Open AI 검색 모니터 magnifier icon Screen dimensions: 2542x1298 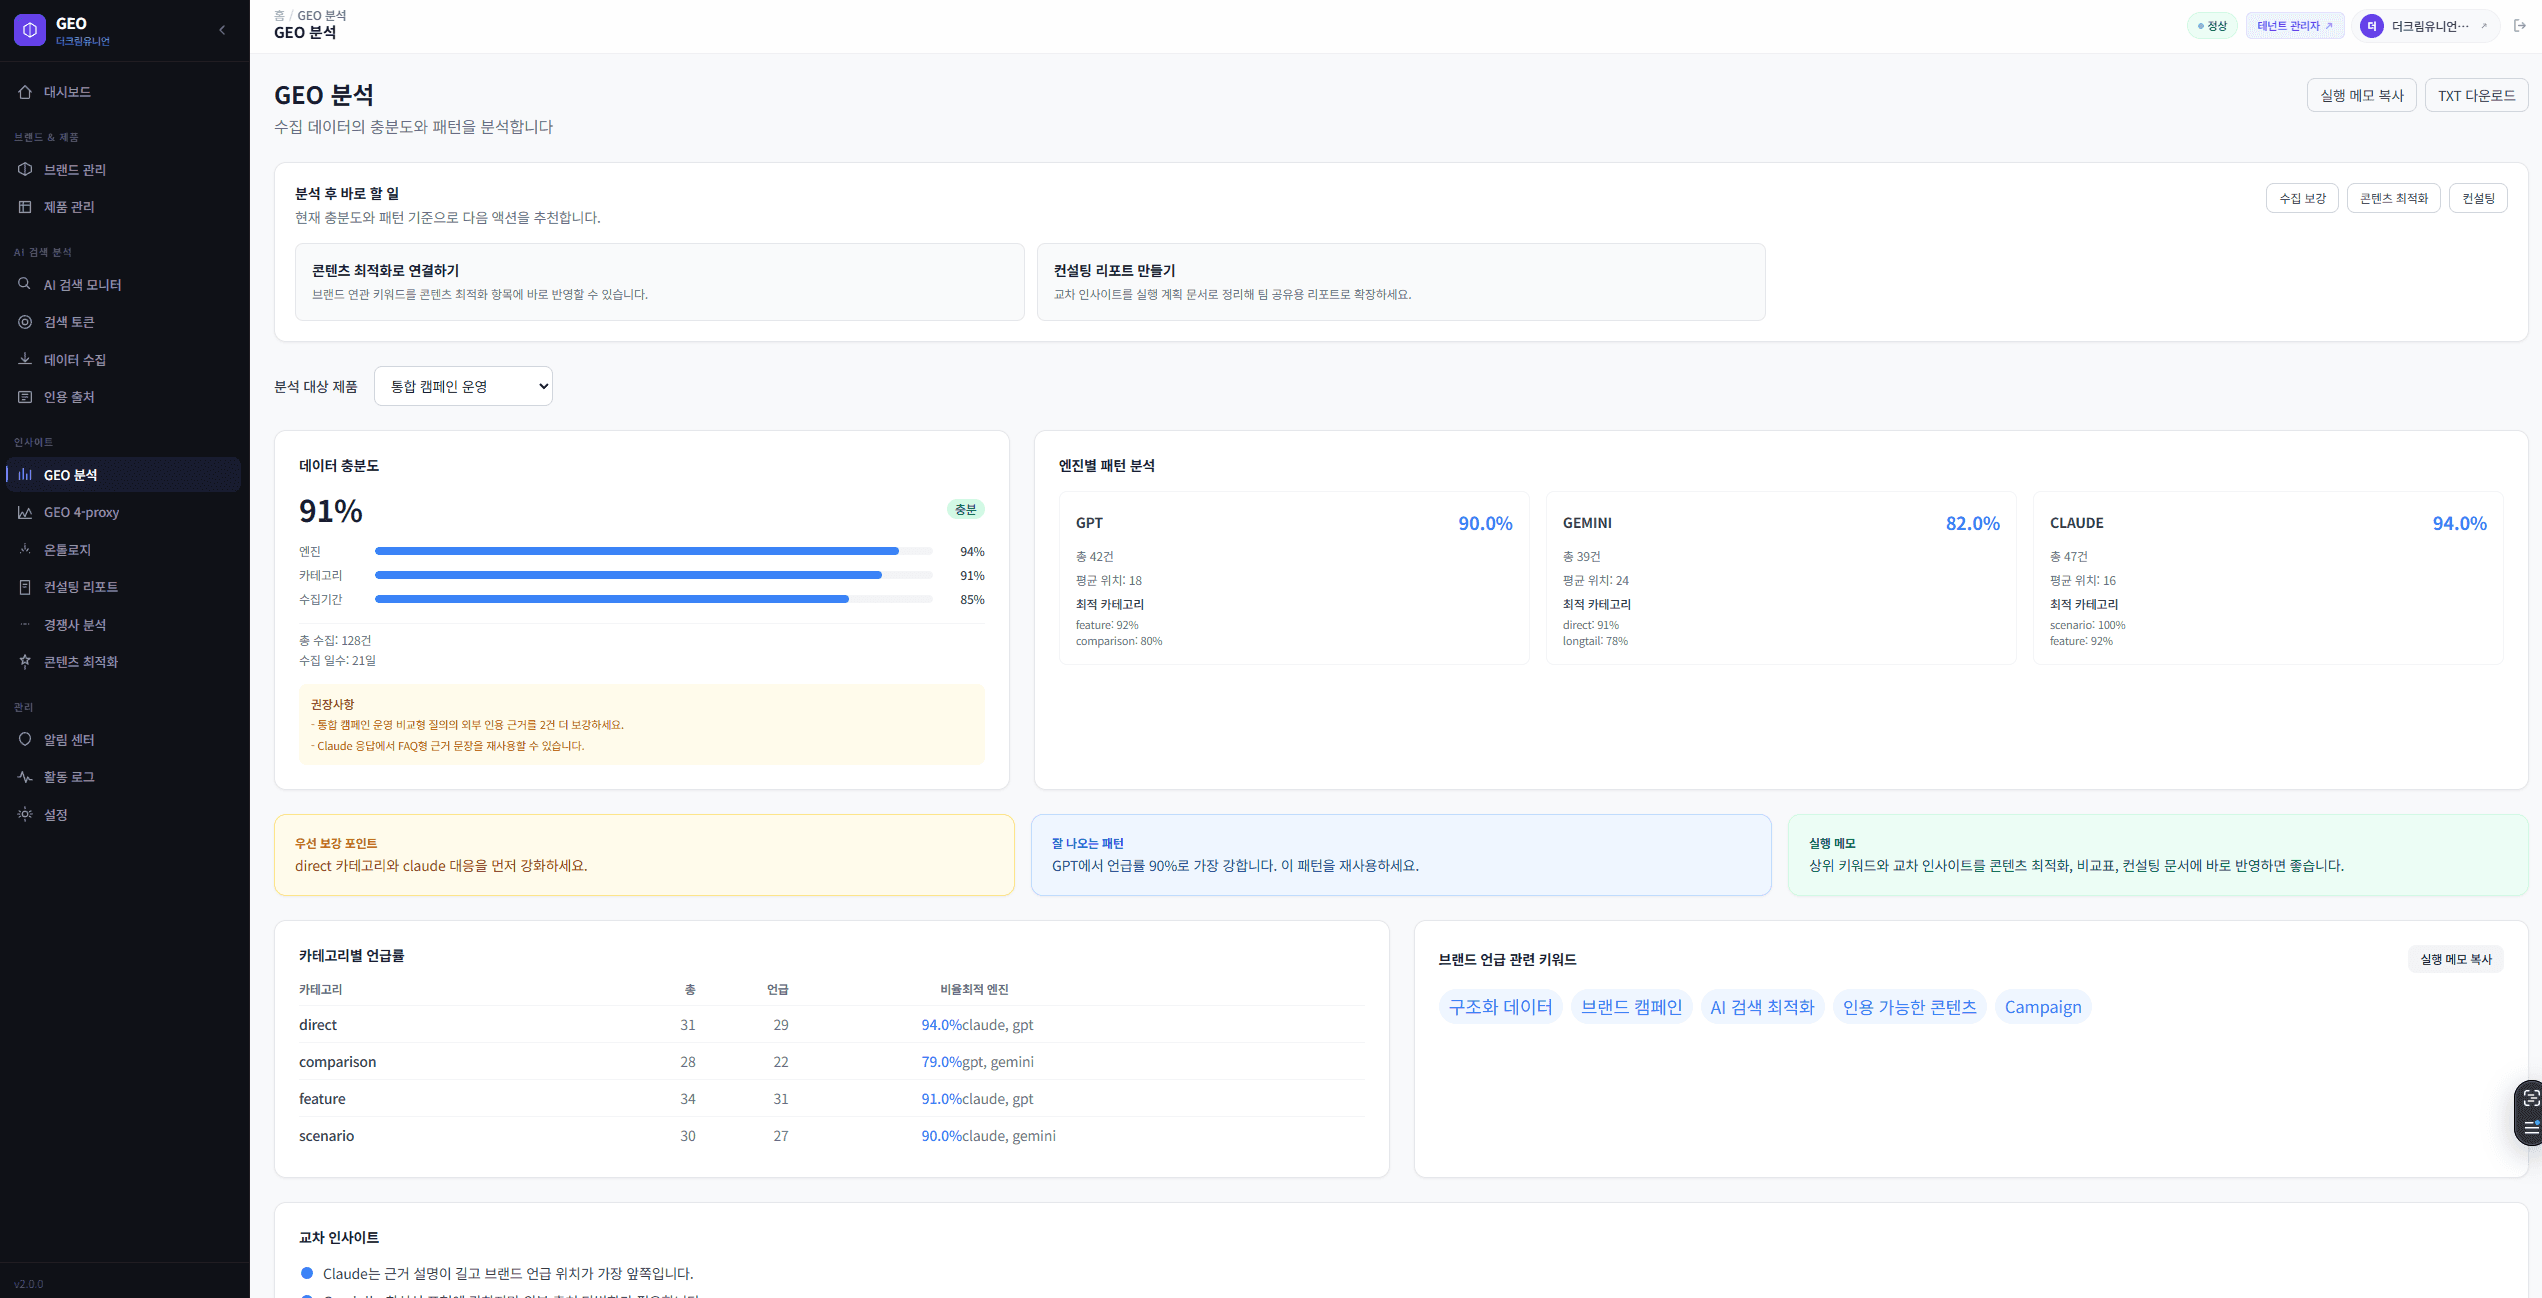(x=25, y=284)
